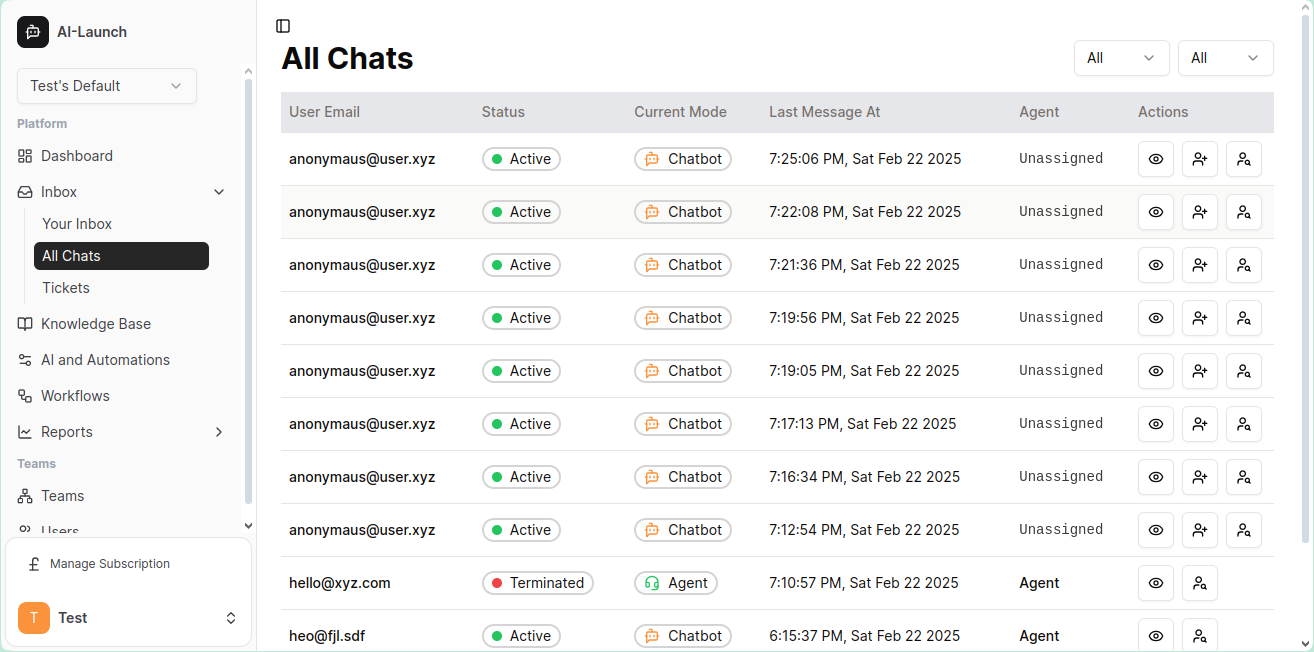View chat from 7:16:34 PM row
This screenshot has height=652, width=1314.
pyautogui.click(x=1156, y=477)
